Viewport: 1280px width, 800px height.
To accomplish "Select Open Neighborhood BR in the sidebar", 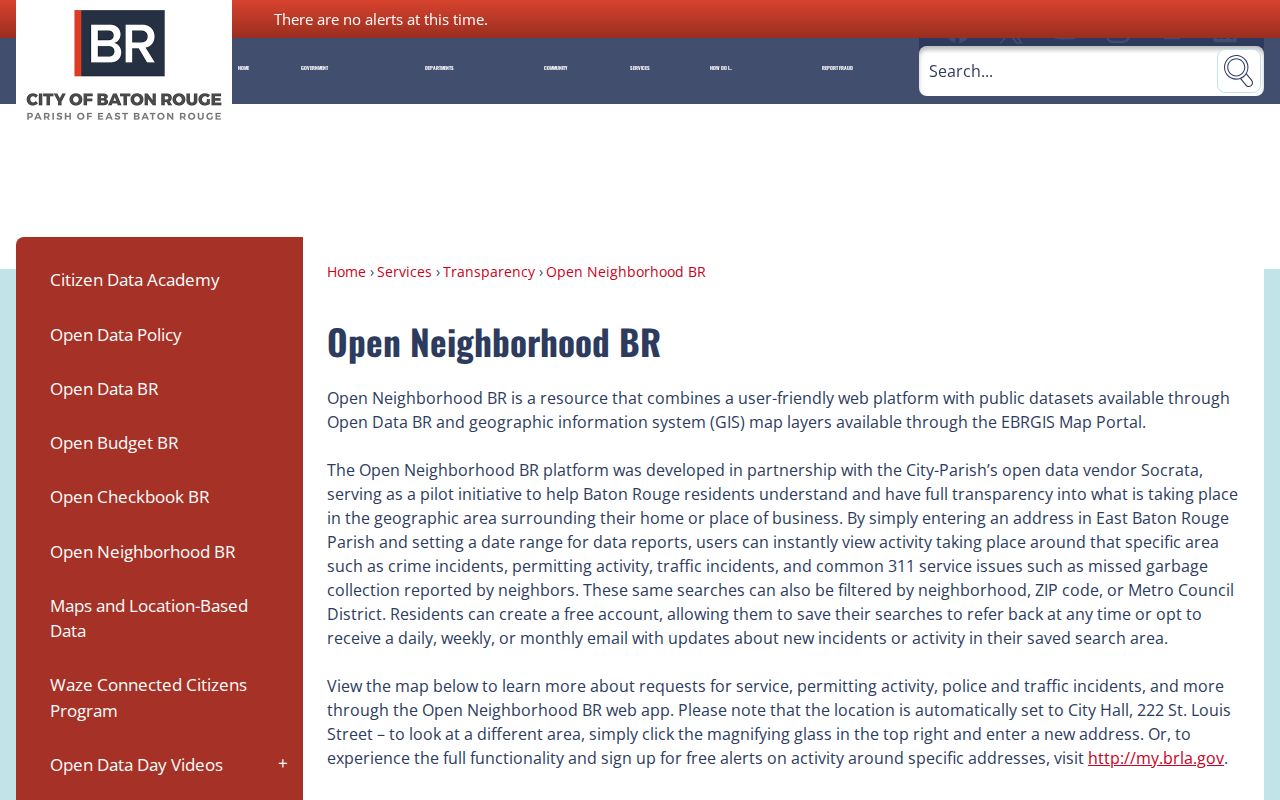I will 143,552.
